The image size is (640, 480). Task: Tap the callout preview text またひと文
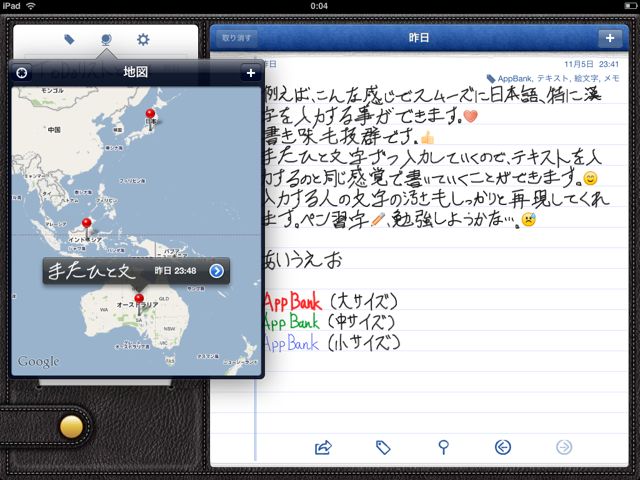coord(91,271)
